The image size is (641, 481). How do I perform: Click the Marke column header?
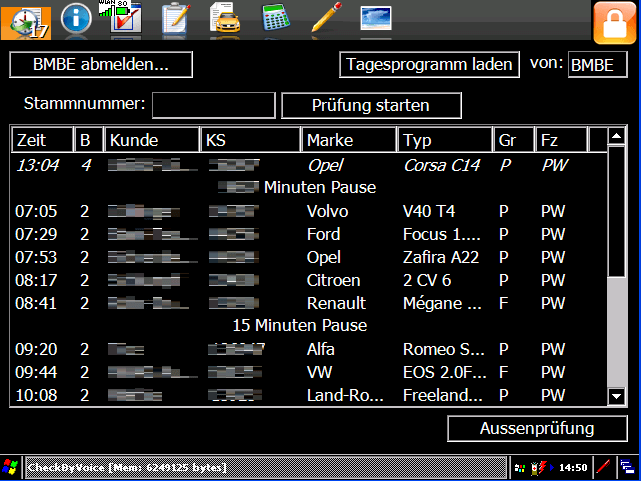[349, 140]
